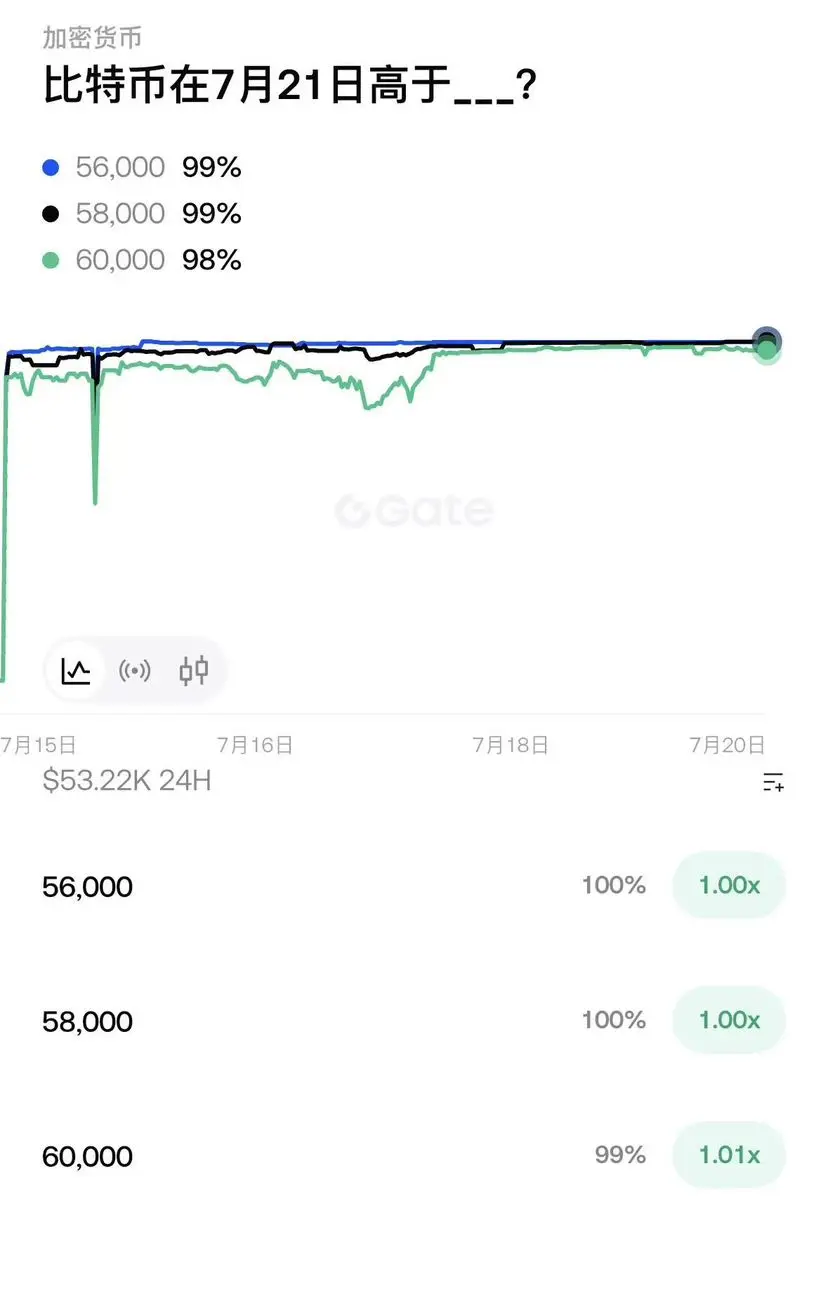This screenshot has width=828, height=1303.
Task: Open the list filter icon beside 24H volume
Action: (x=773, y=782)
